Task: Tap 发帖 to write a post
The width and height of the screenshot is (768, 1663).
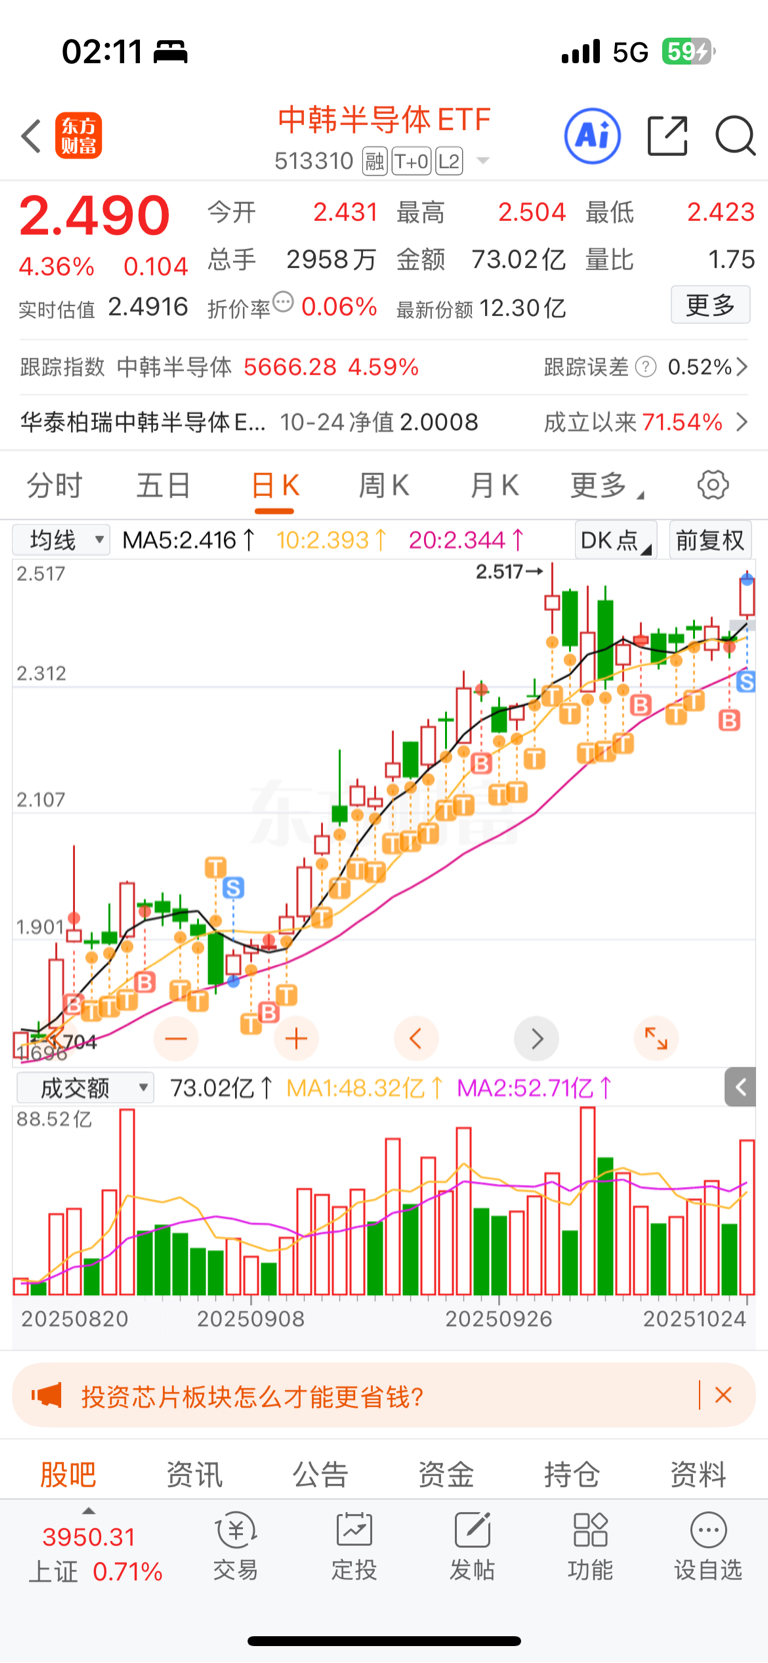Action: coord(472,1547)
